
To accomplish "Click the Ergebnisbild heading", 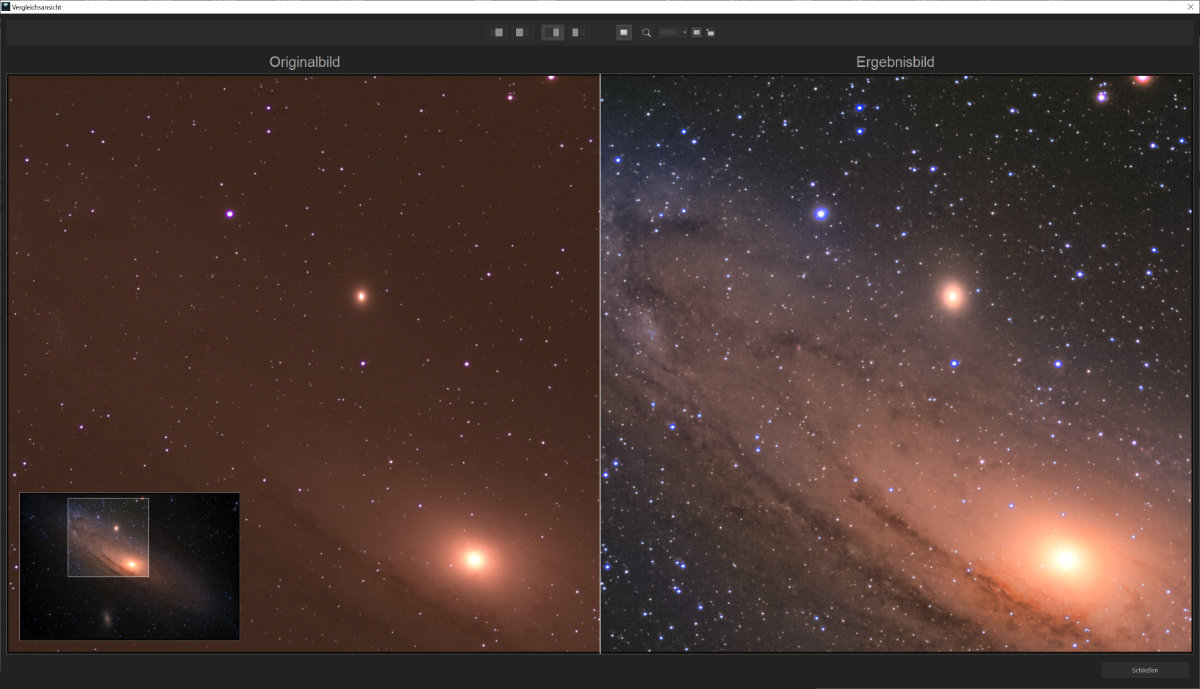I will coord(895,62).
